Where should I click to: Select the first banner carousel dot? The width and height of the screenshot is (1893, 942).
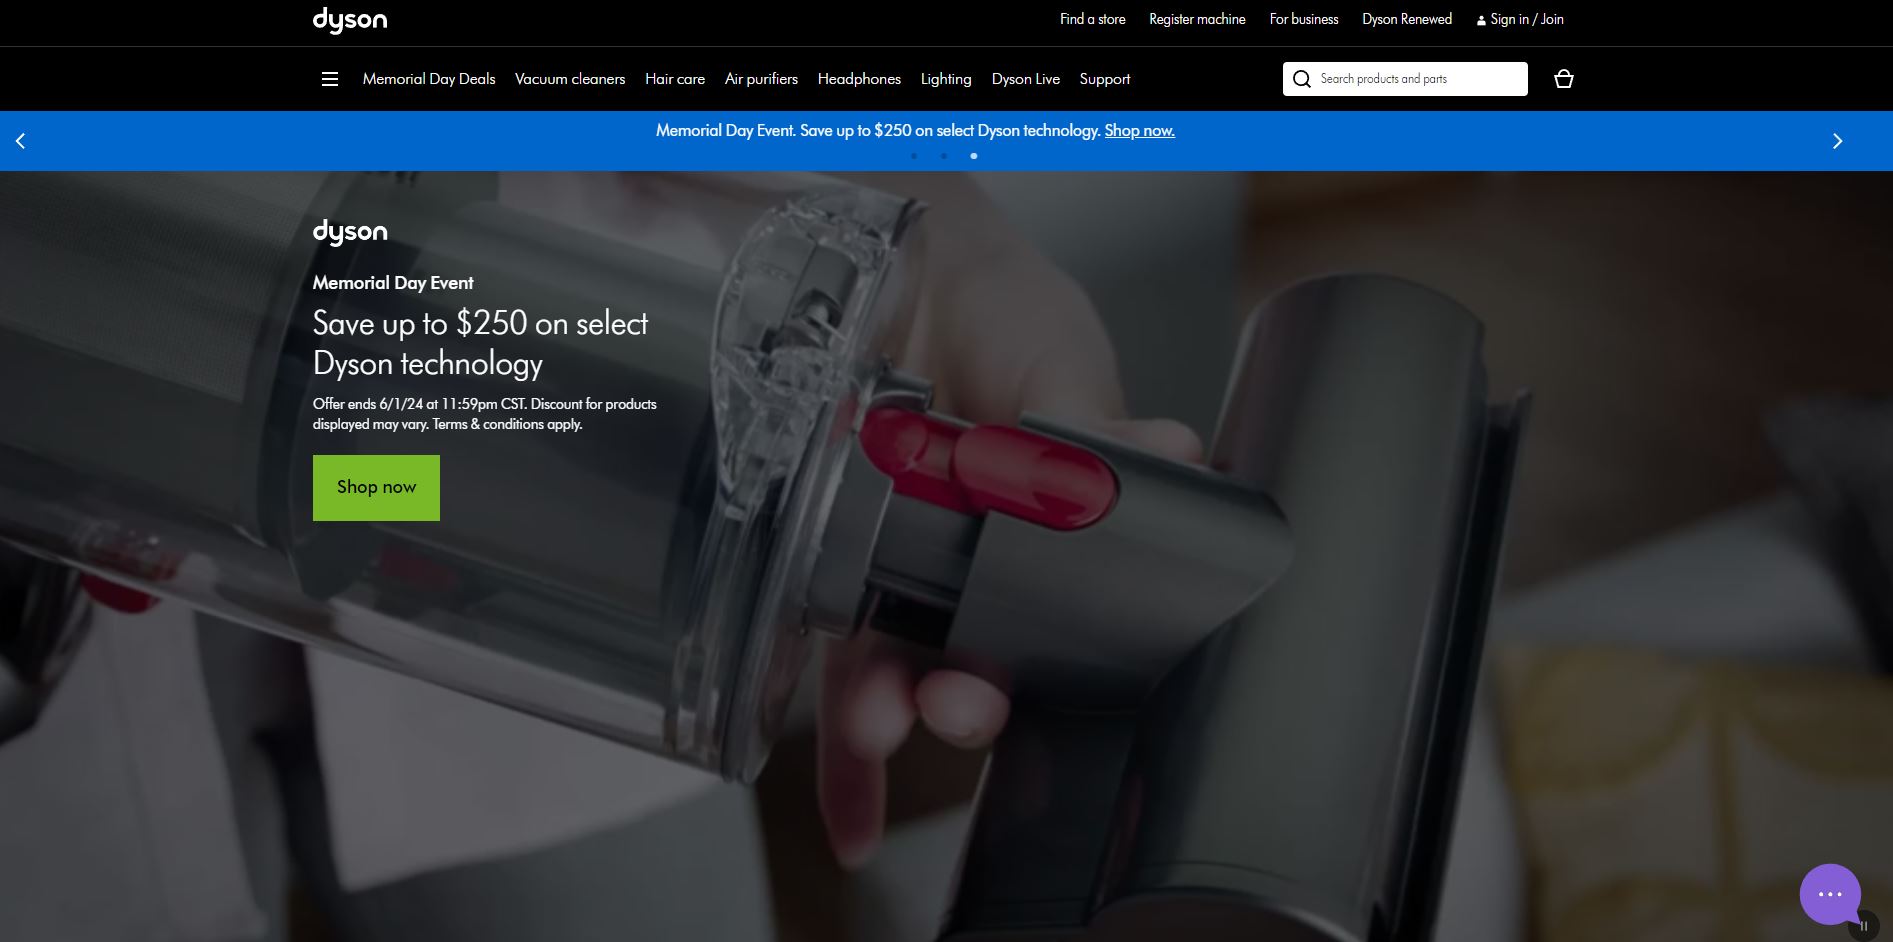click(914, 156)
